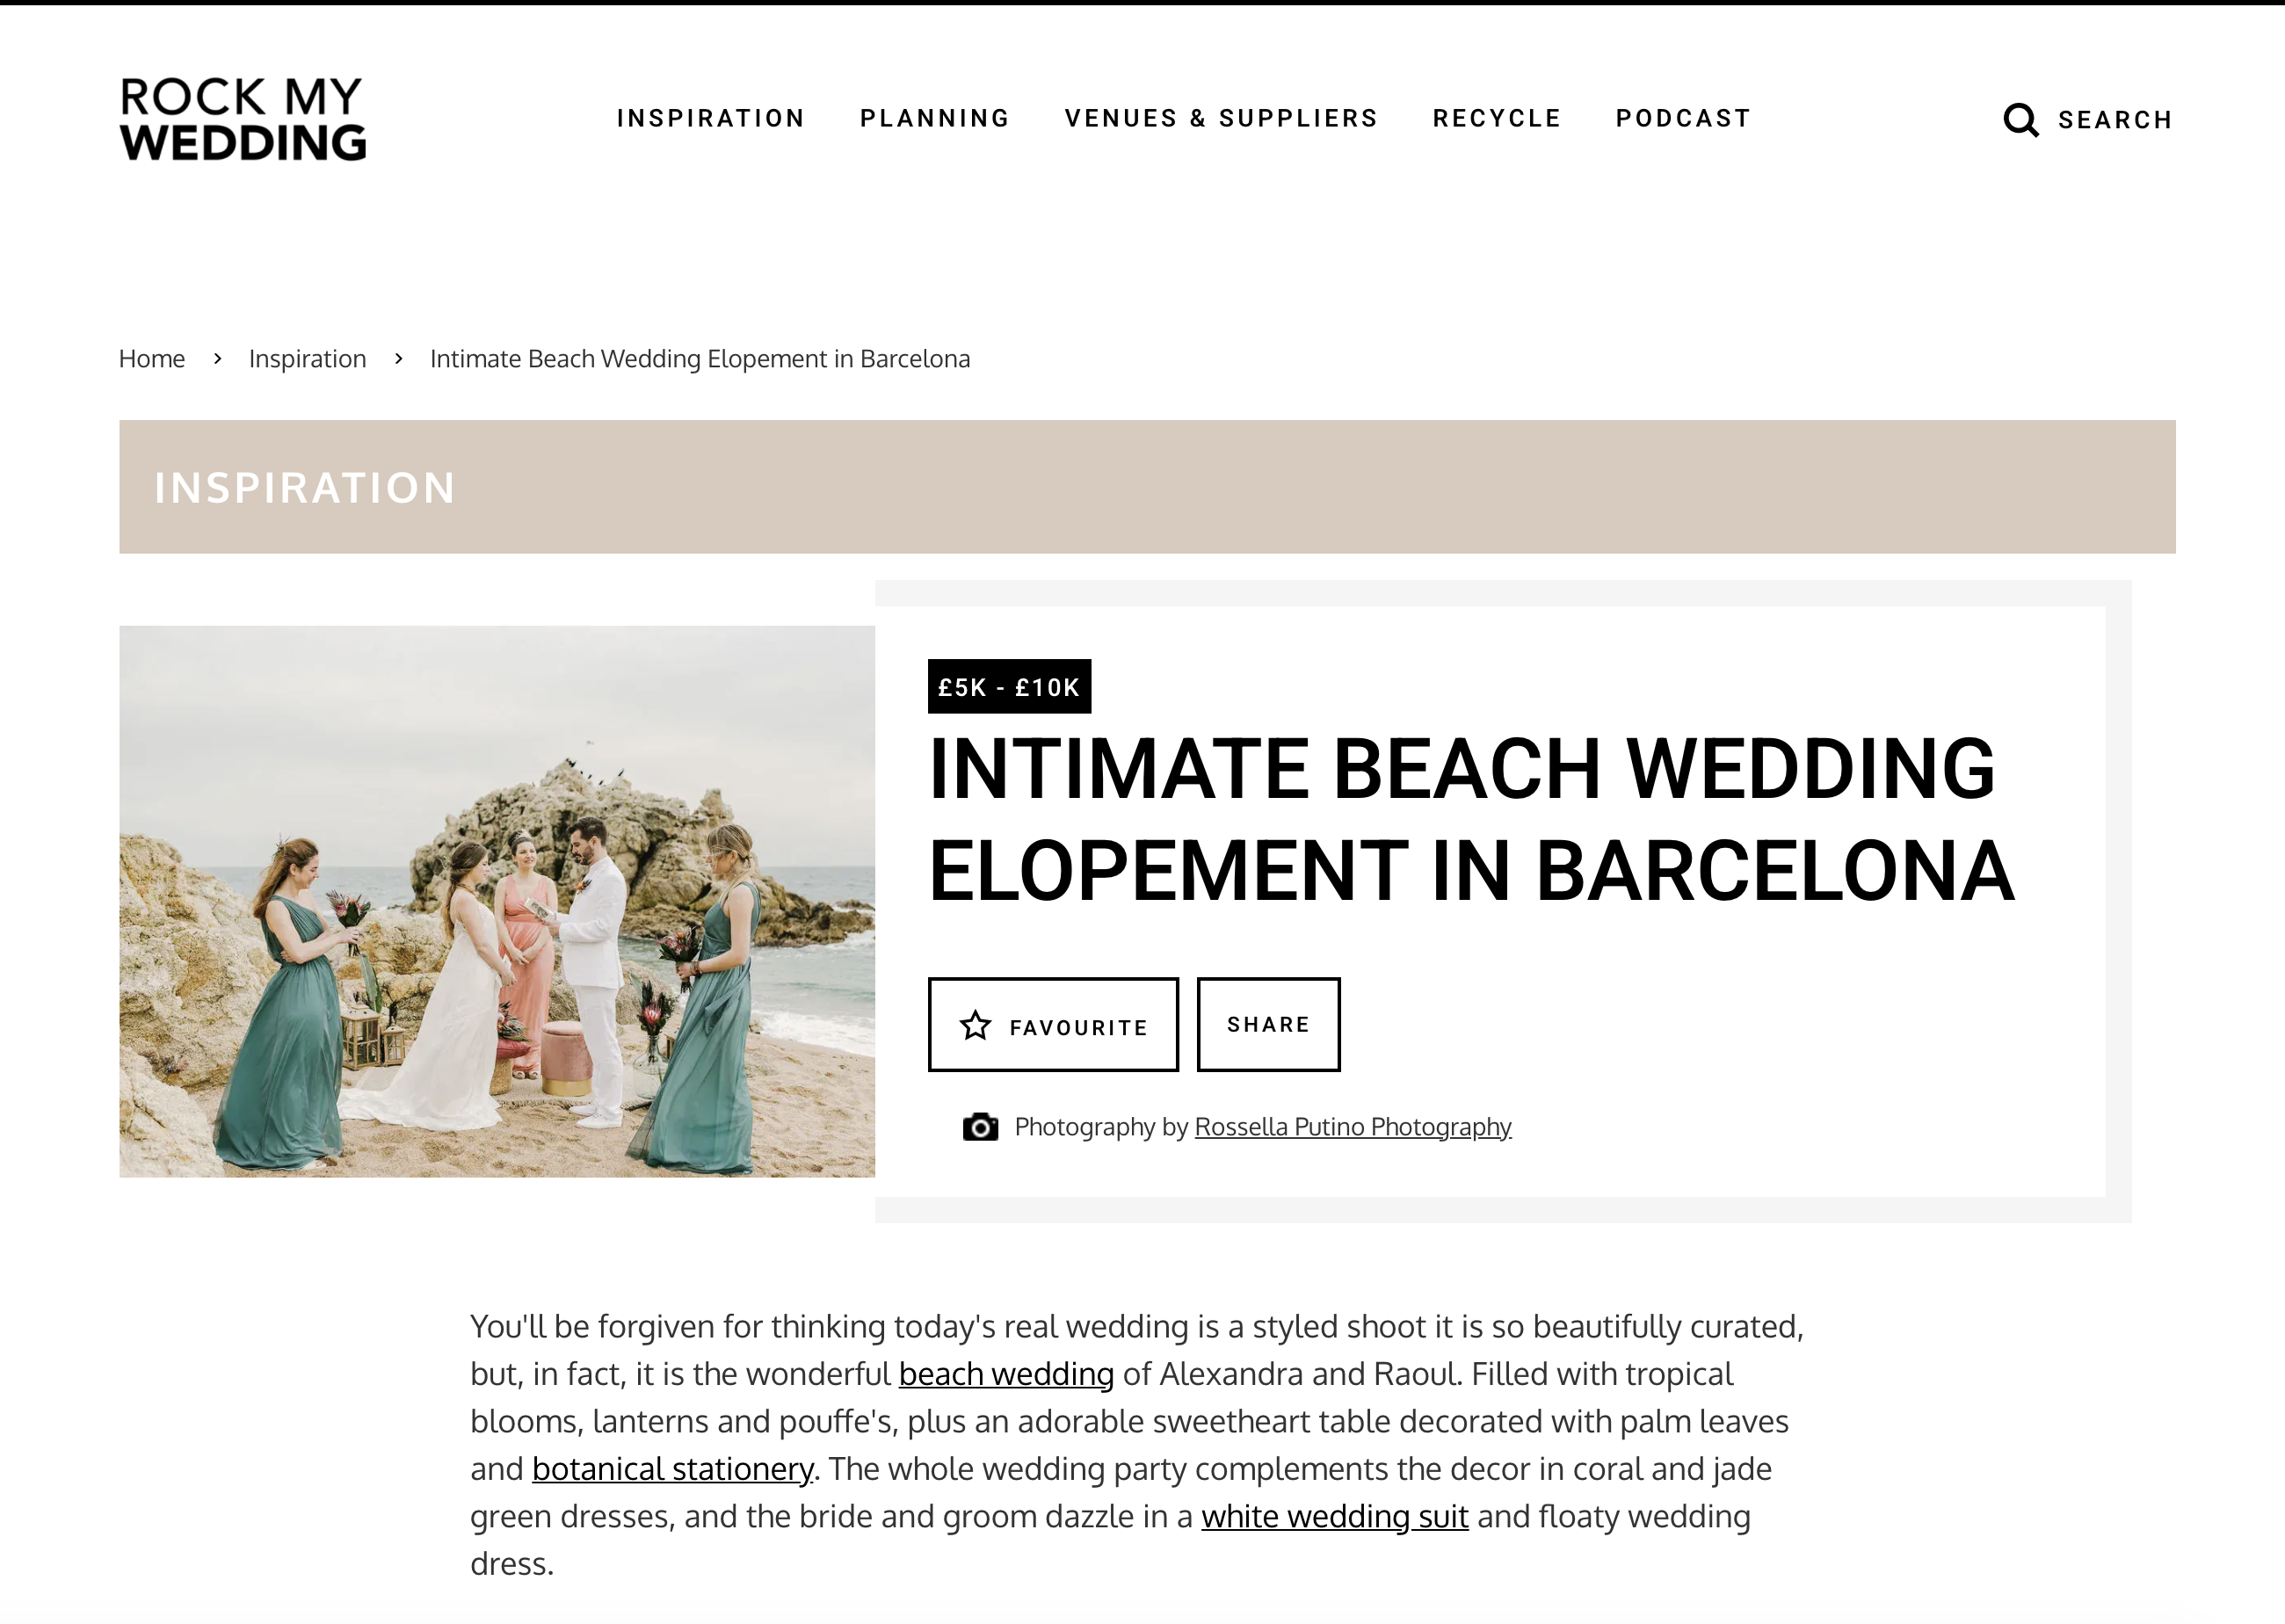
Task: Go to the Recycle section
Action: (1496, 118)
